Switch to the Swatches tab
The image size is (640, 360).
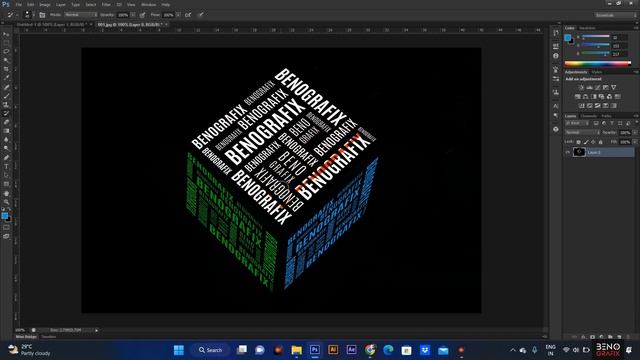coord(587,28)
